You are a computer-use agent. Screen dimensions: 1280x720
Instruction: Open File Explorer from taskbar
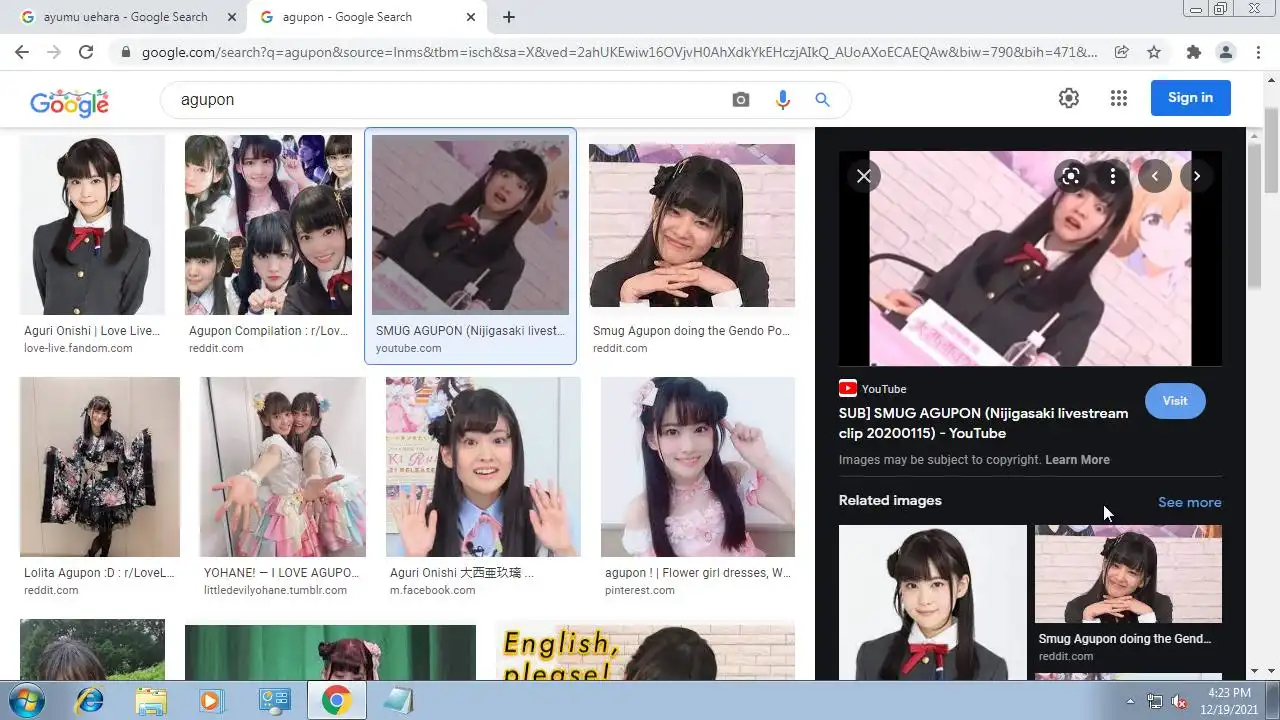coord(151,701)
